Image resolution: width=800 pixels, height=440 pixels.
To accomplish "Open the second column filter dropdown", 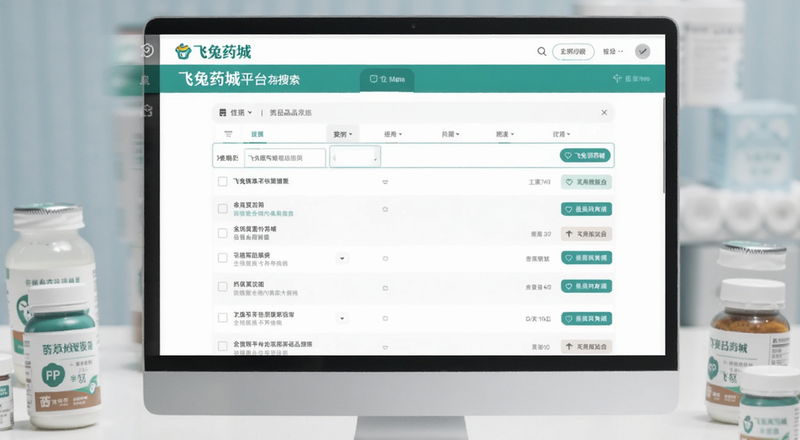I will (x=393, y=134).
